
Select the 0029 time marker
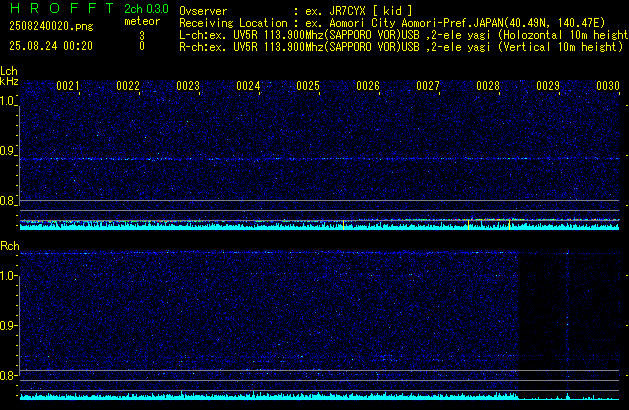548,86
